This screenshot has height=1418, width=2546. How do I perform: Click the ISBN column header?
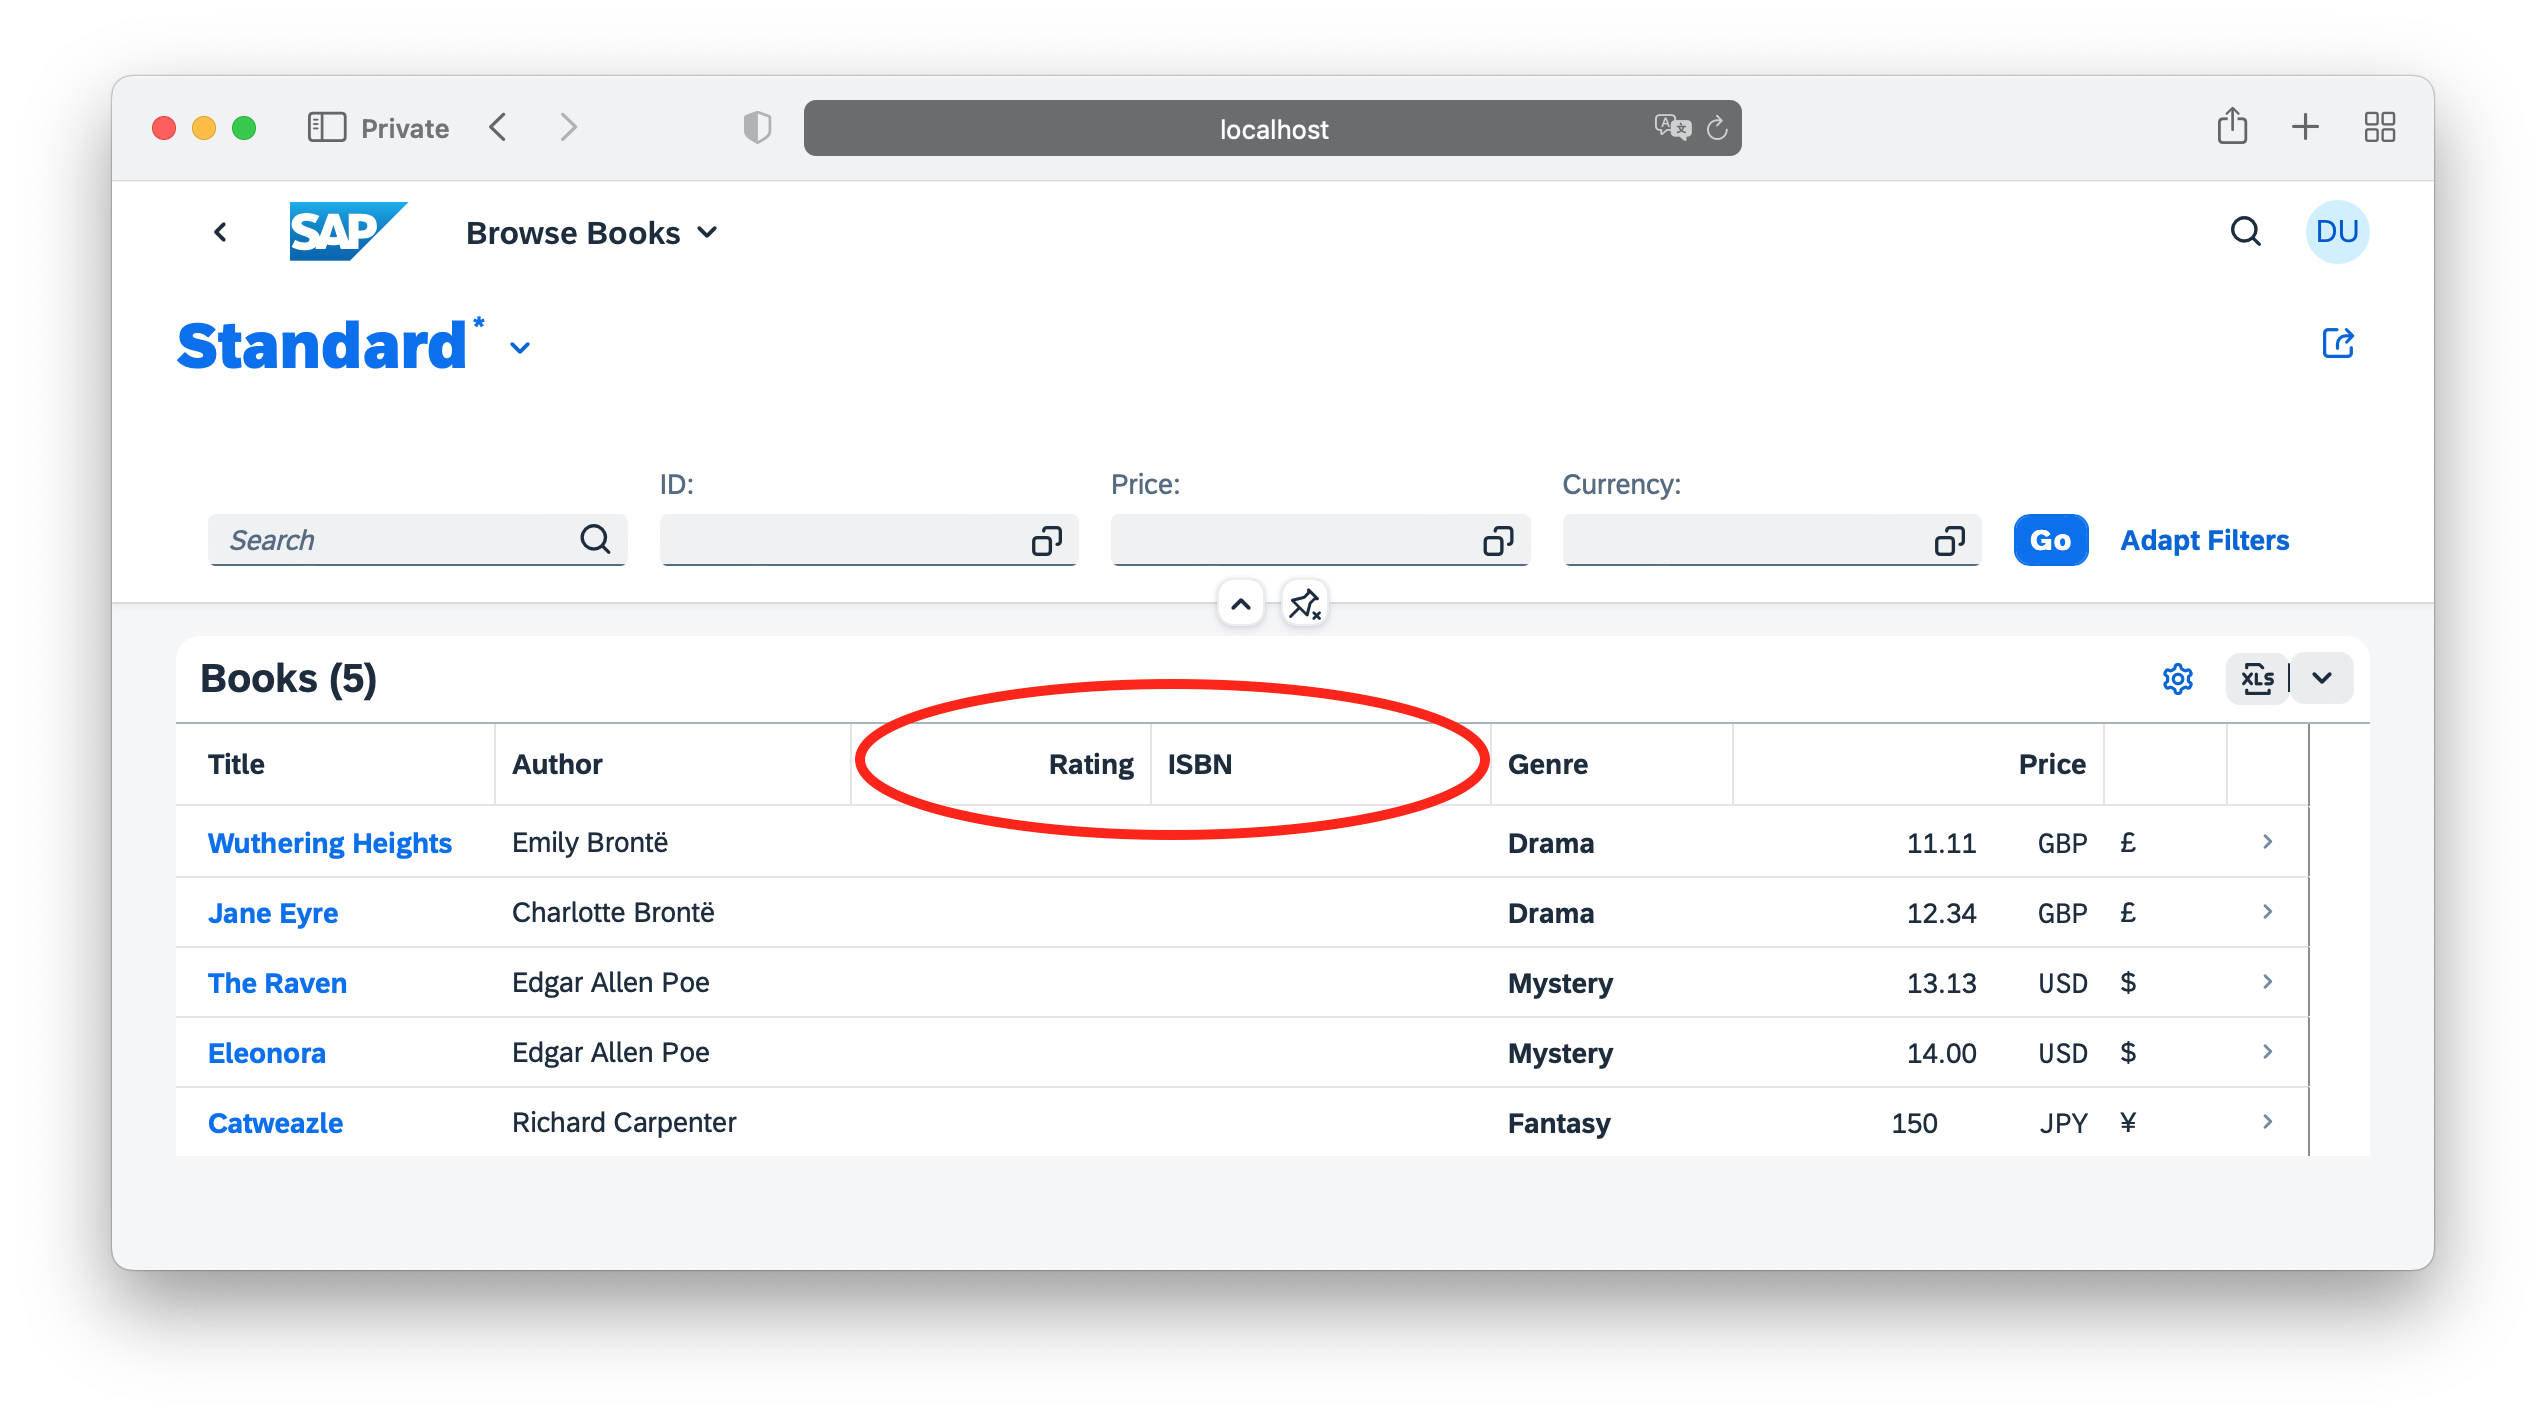click(x=1320, y=764)
